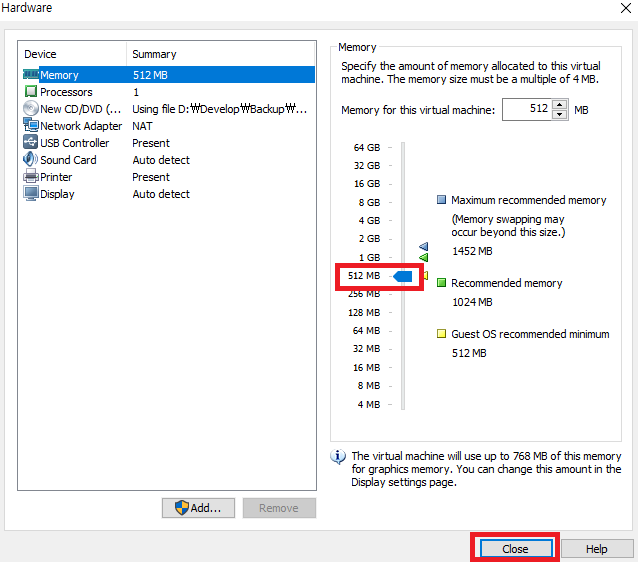Click the 64 MB scale label

[366, 330]
